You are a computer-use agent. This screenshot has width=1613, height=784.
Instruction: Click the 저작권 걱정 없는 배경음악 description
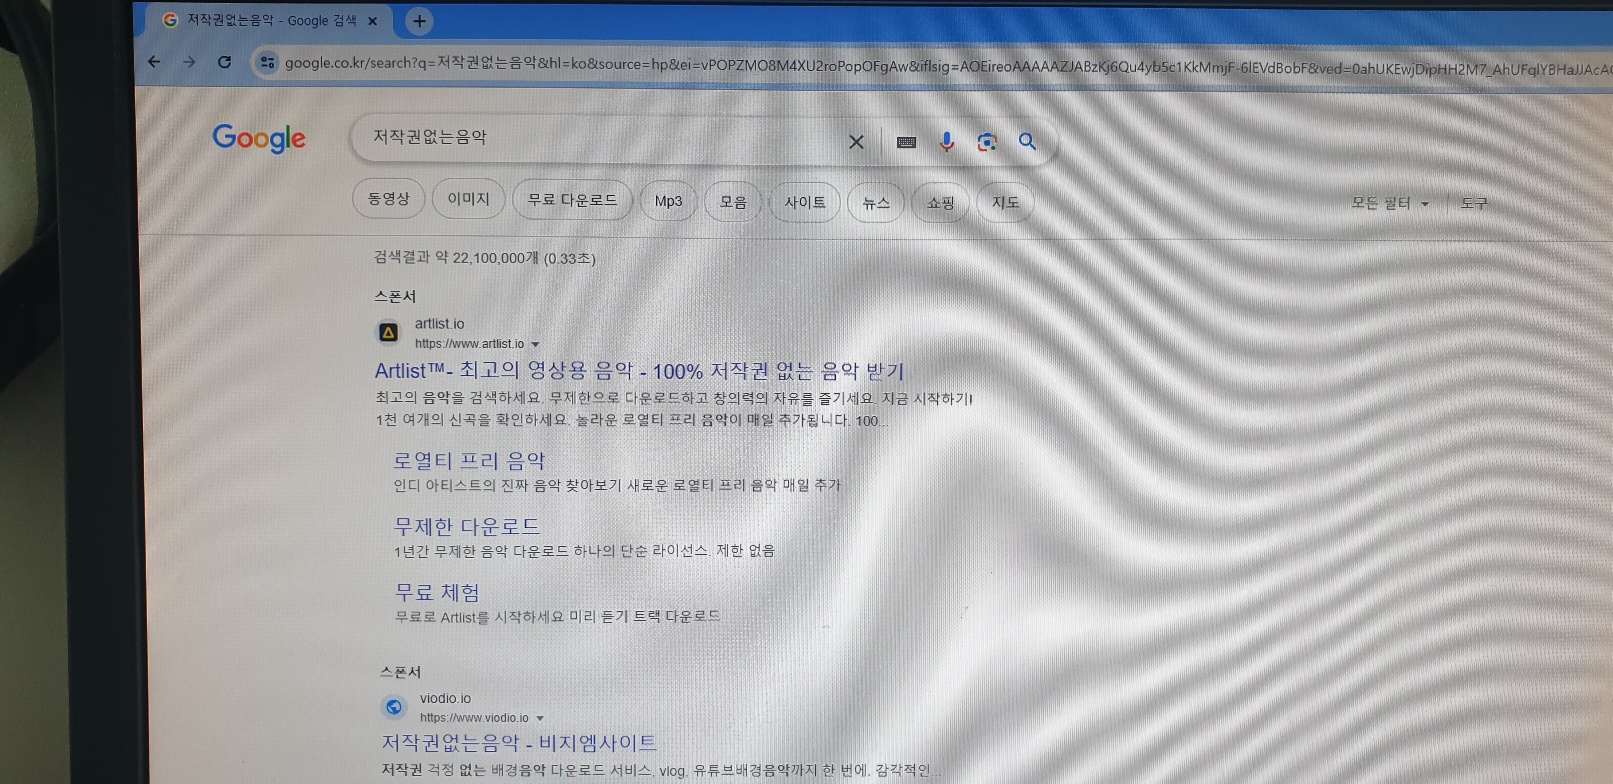pyautogui.click(x=660, y=770)
